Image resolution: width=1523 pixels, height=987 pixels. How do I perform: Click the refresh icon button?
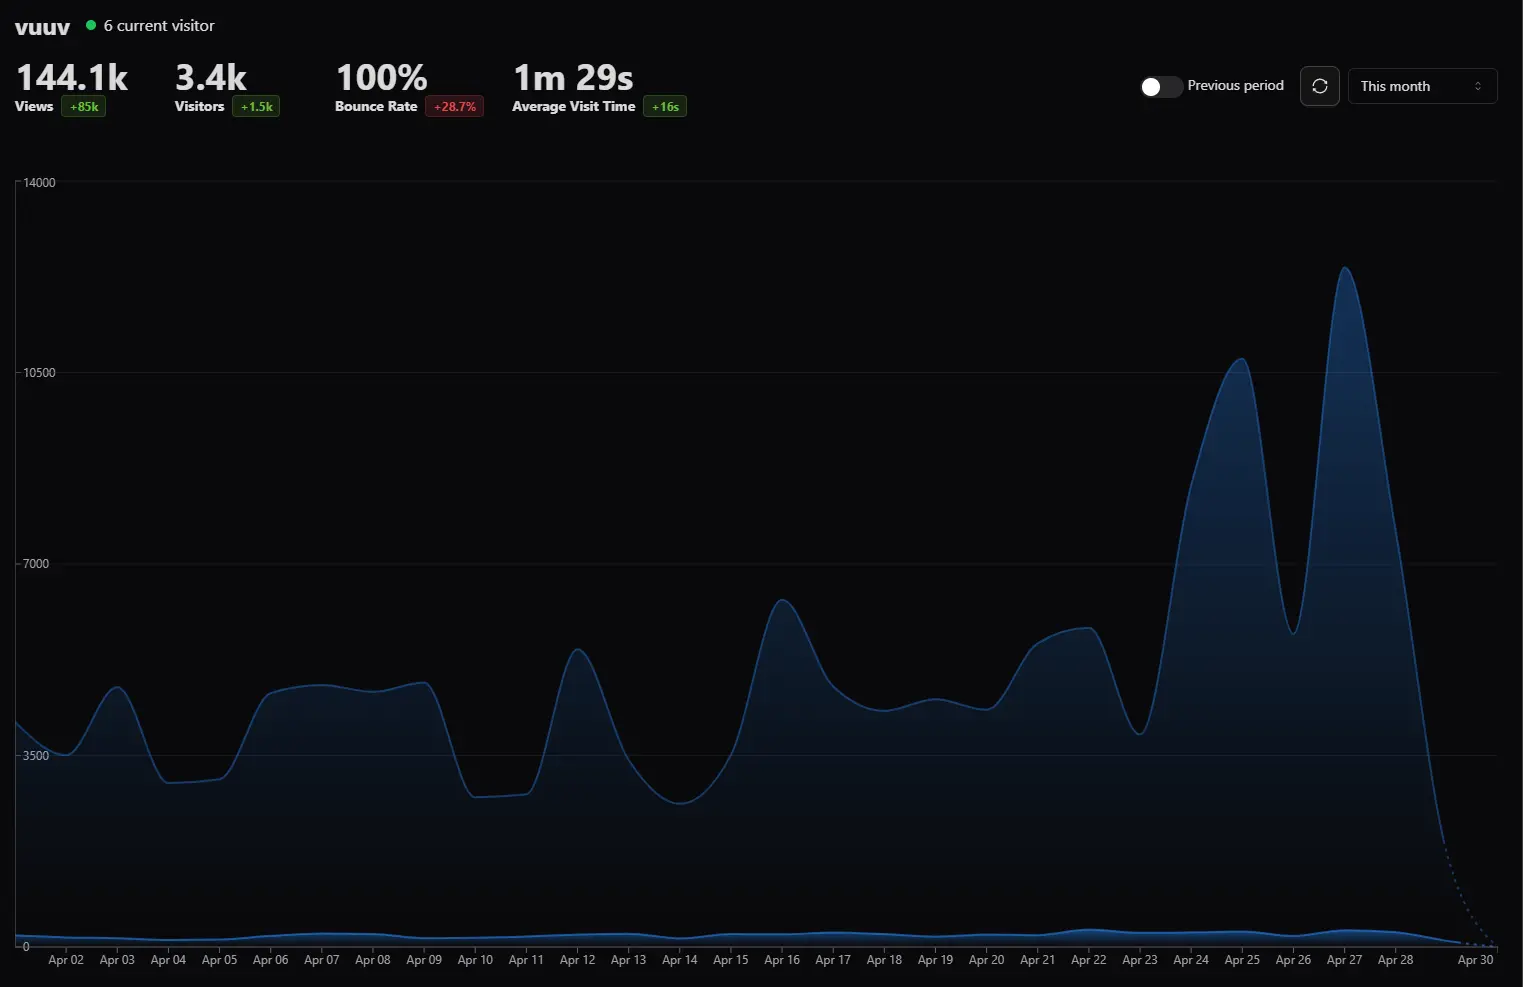pos(1319,86)
